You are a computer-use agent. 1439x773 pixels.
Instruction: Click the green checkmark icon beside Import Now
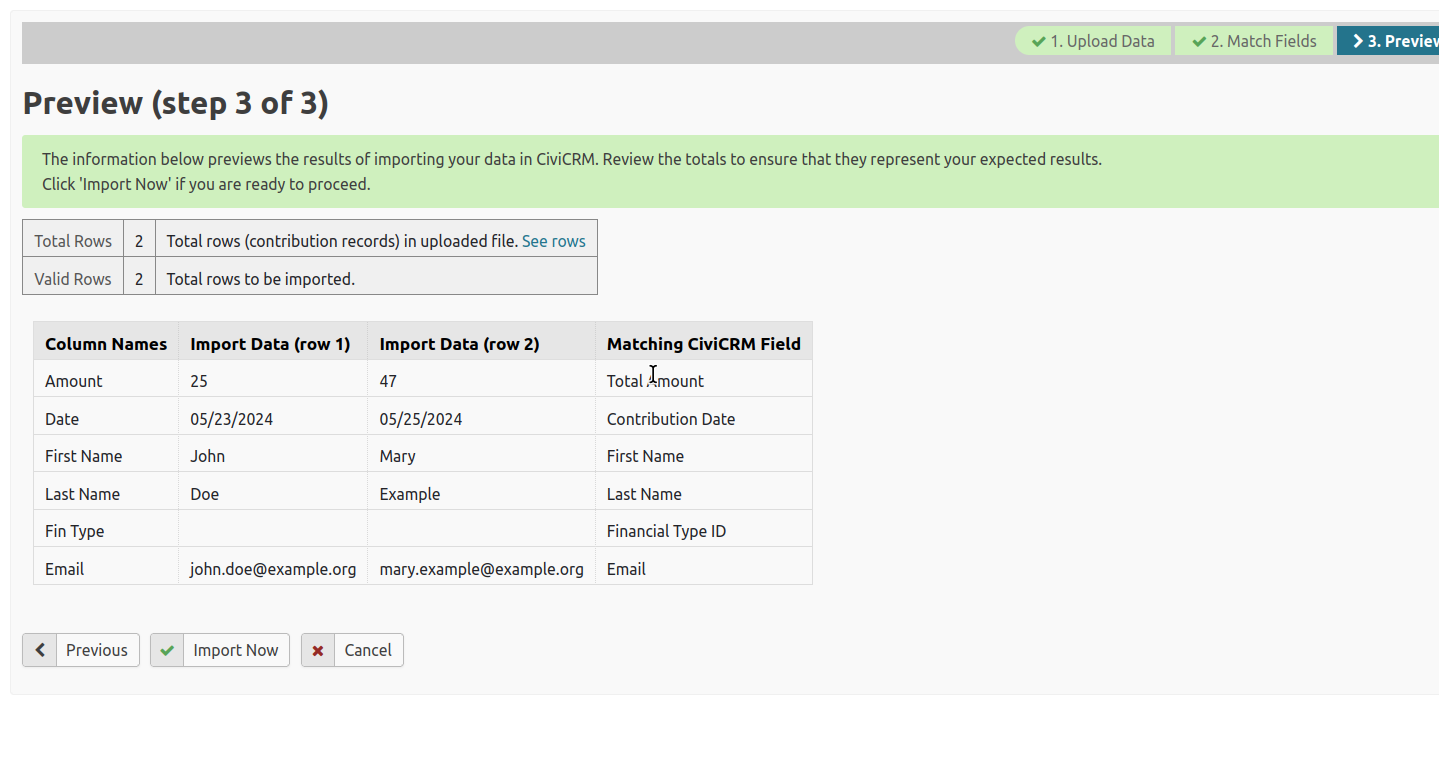168,650
